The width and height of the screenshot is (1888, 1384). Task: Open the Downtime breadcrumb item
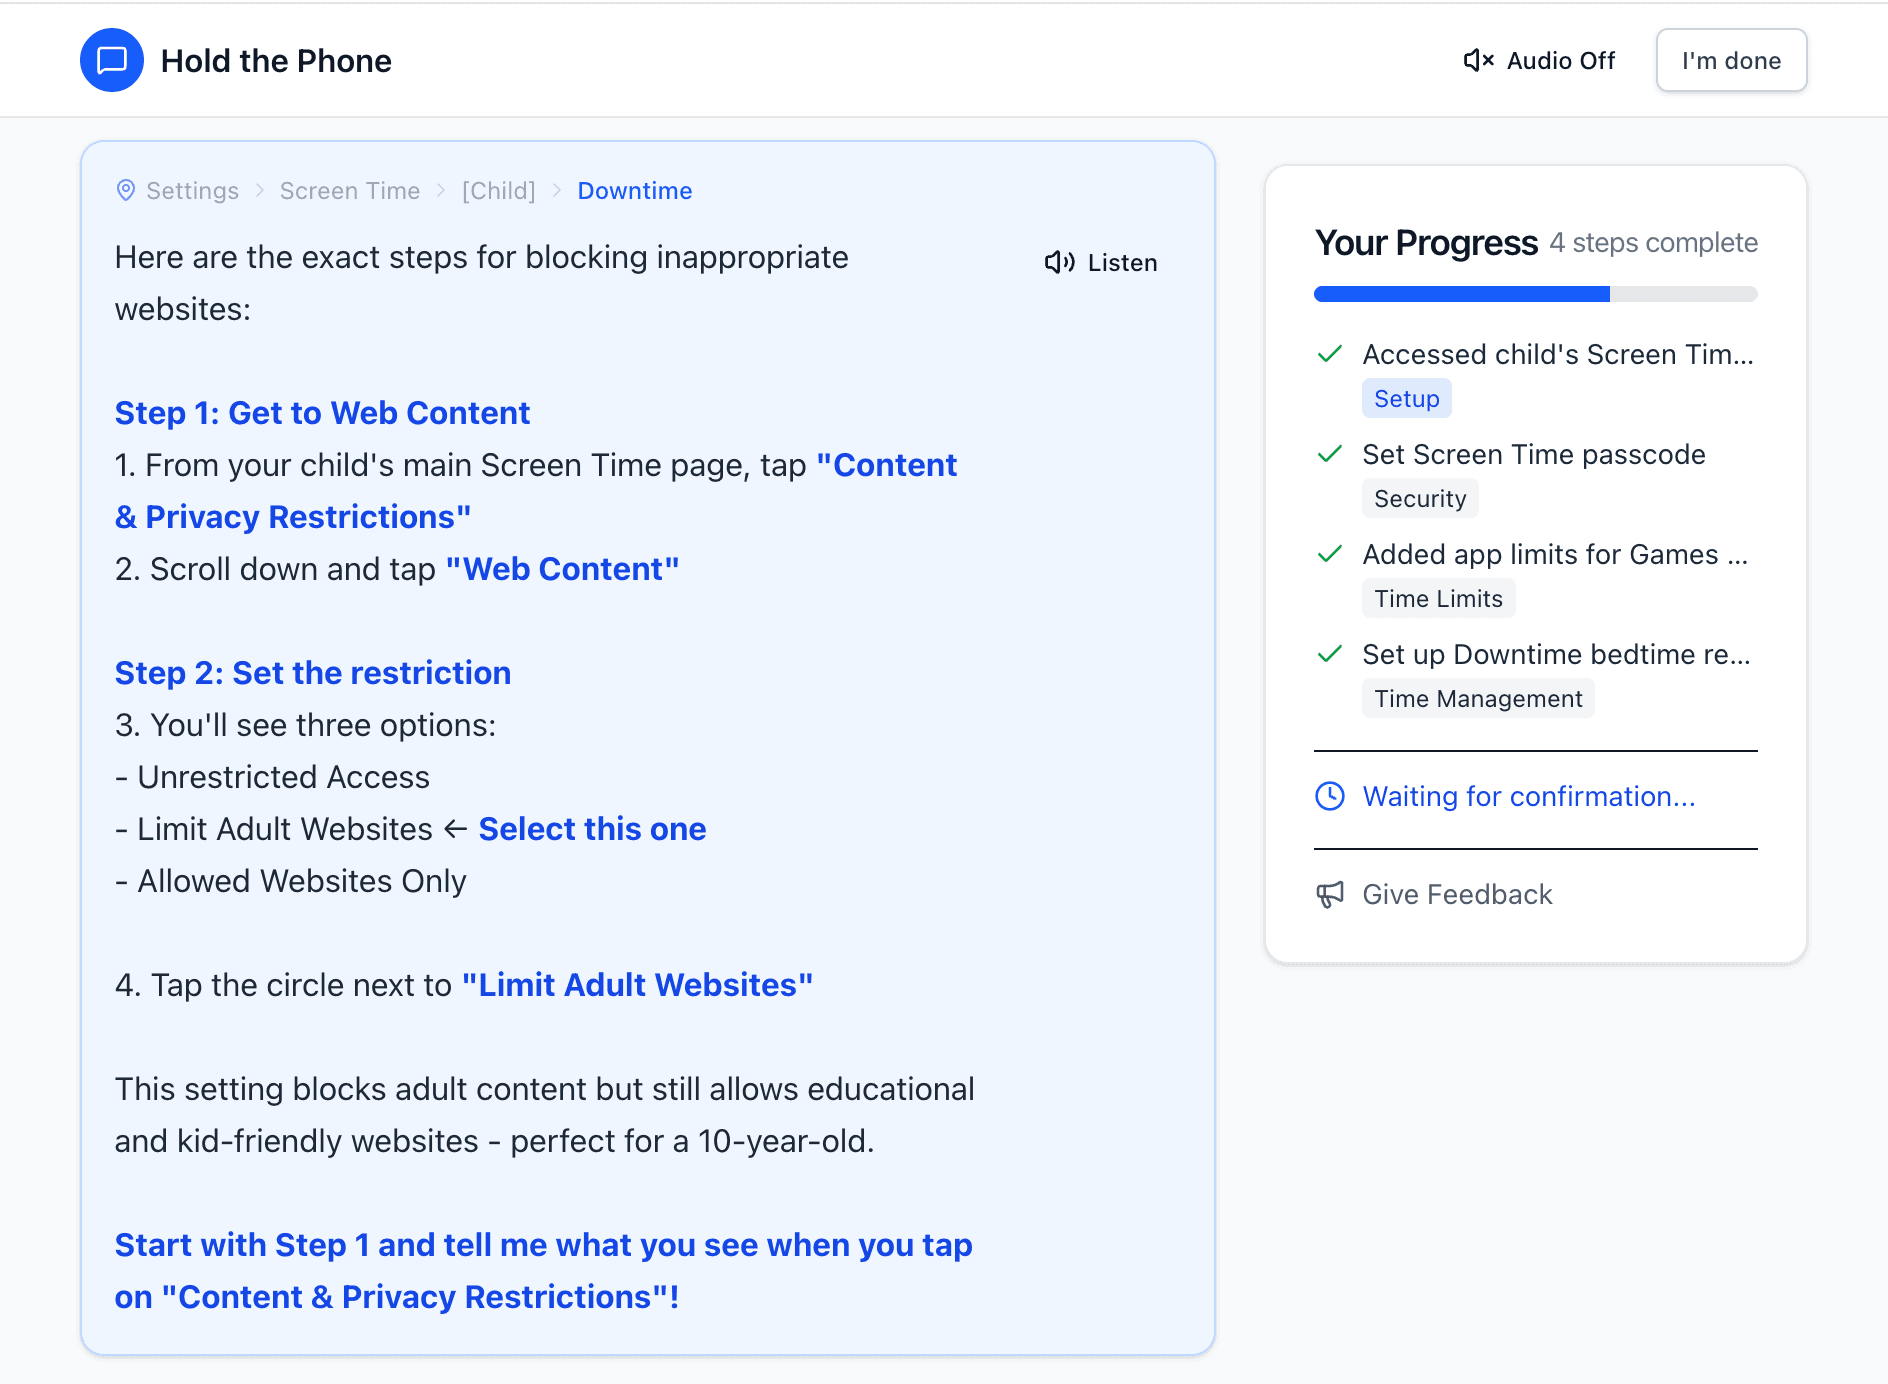tap(635, 190)
